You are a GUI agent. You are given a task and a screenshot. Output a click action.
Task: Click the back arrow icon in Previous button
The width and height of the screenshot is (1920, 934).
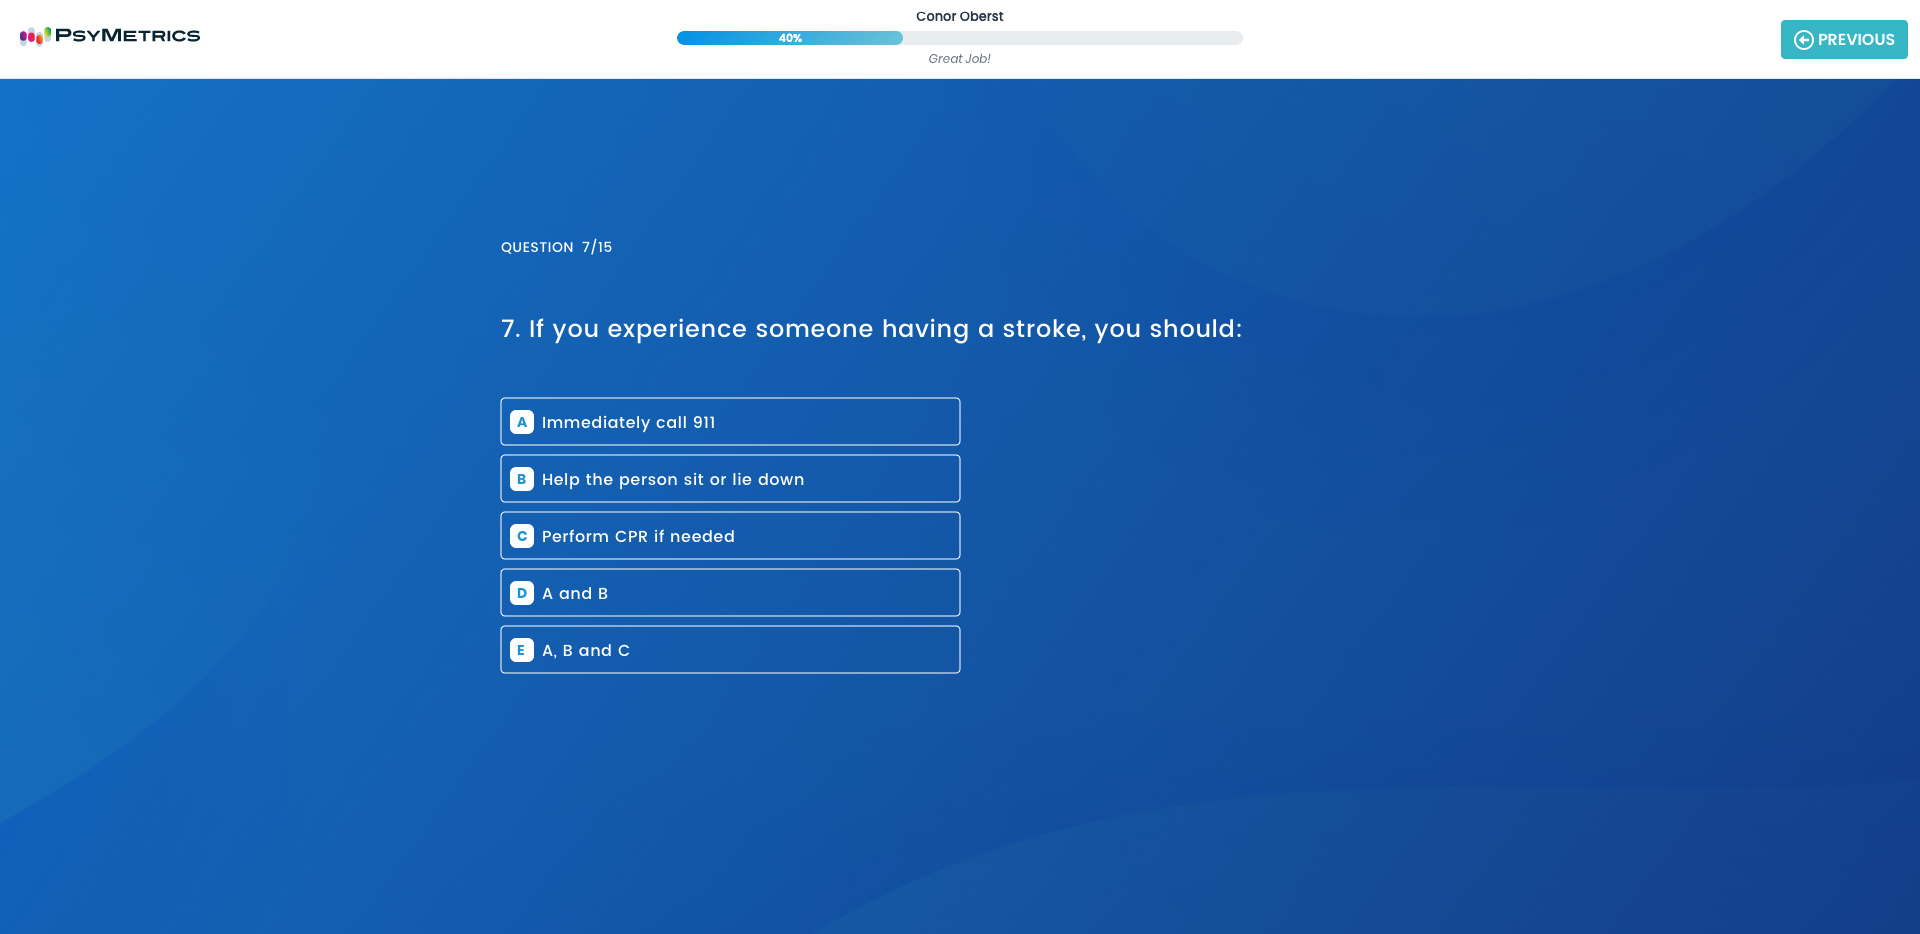tap(1803, 40)
